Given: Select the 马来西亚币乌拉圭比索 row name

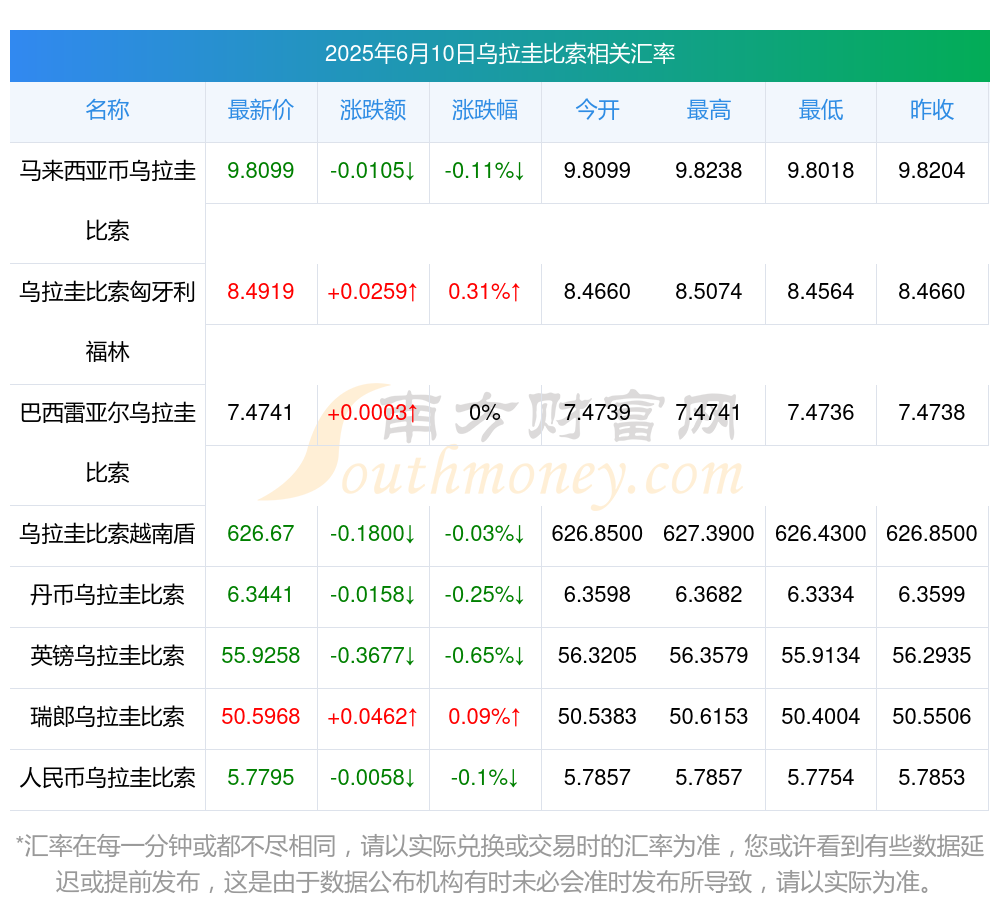Looking at the screenshot, I should [x=107, y=201].
